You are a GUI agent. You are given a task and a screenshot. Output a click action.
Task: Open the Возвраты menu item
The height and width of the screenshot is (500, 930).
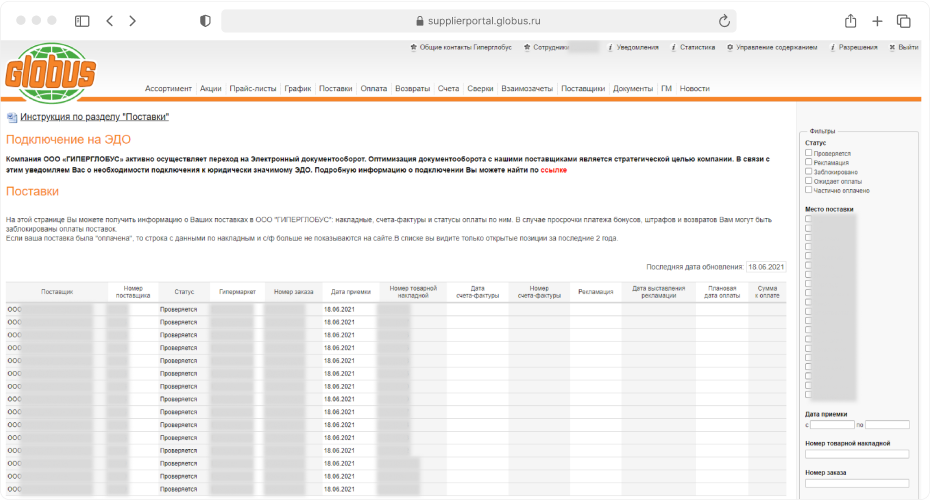point(412,88)
